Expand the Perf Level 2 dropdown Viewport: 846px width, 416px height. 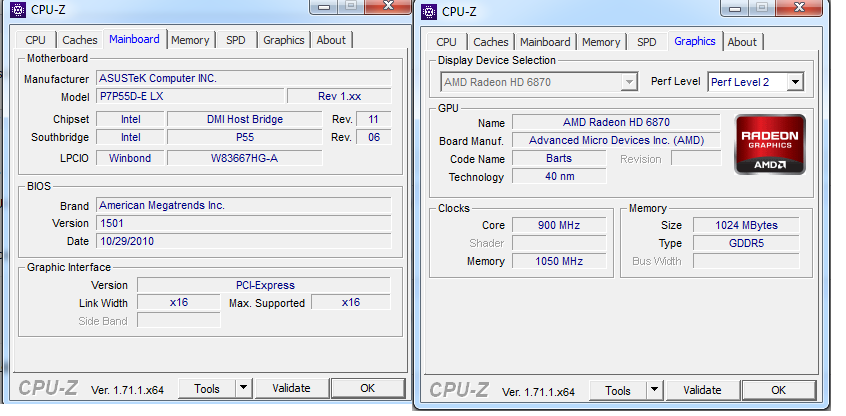point(795,83)
